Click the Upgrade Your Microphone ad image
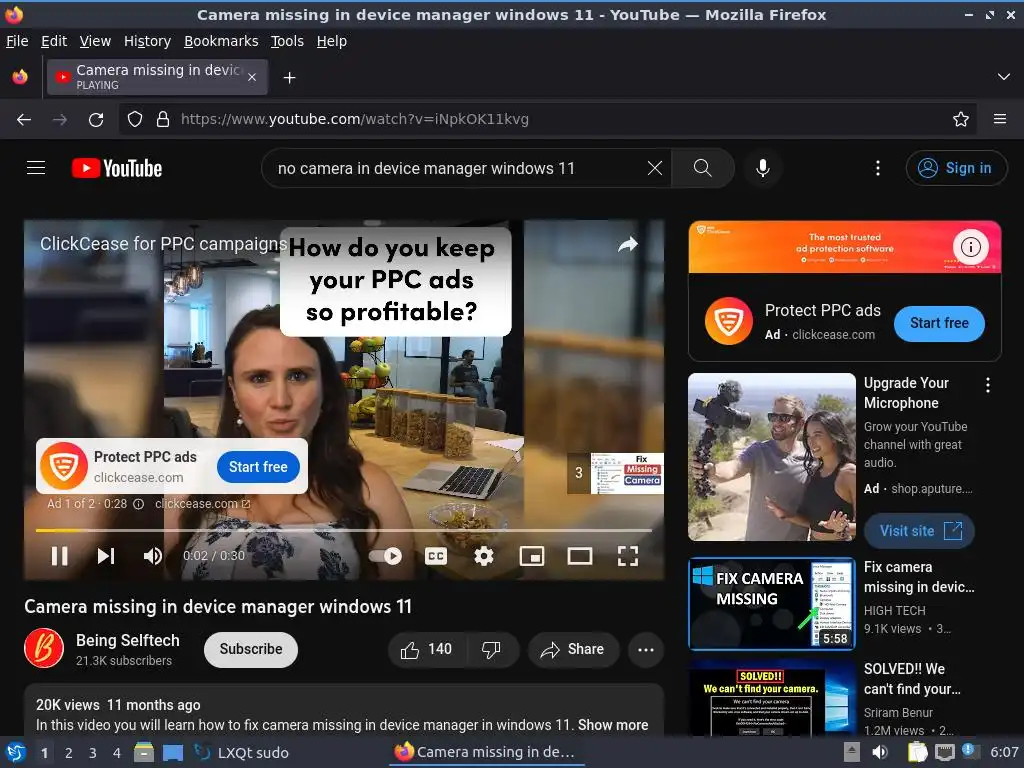 click(772, 457)
